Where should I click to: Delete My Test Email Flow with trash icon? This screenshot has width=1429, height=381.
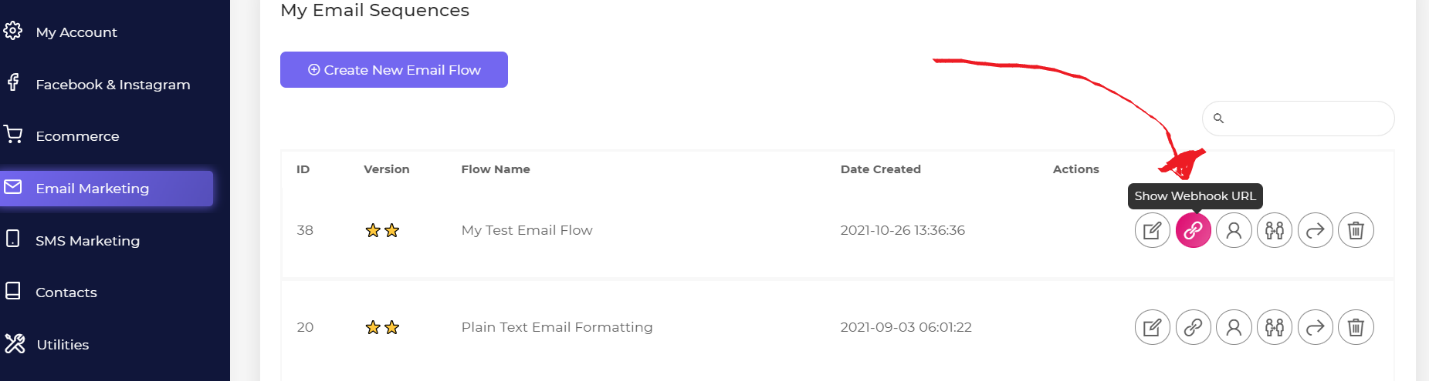point(1356,231)
